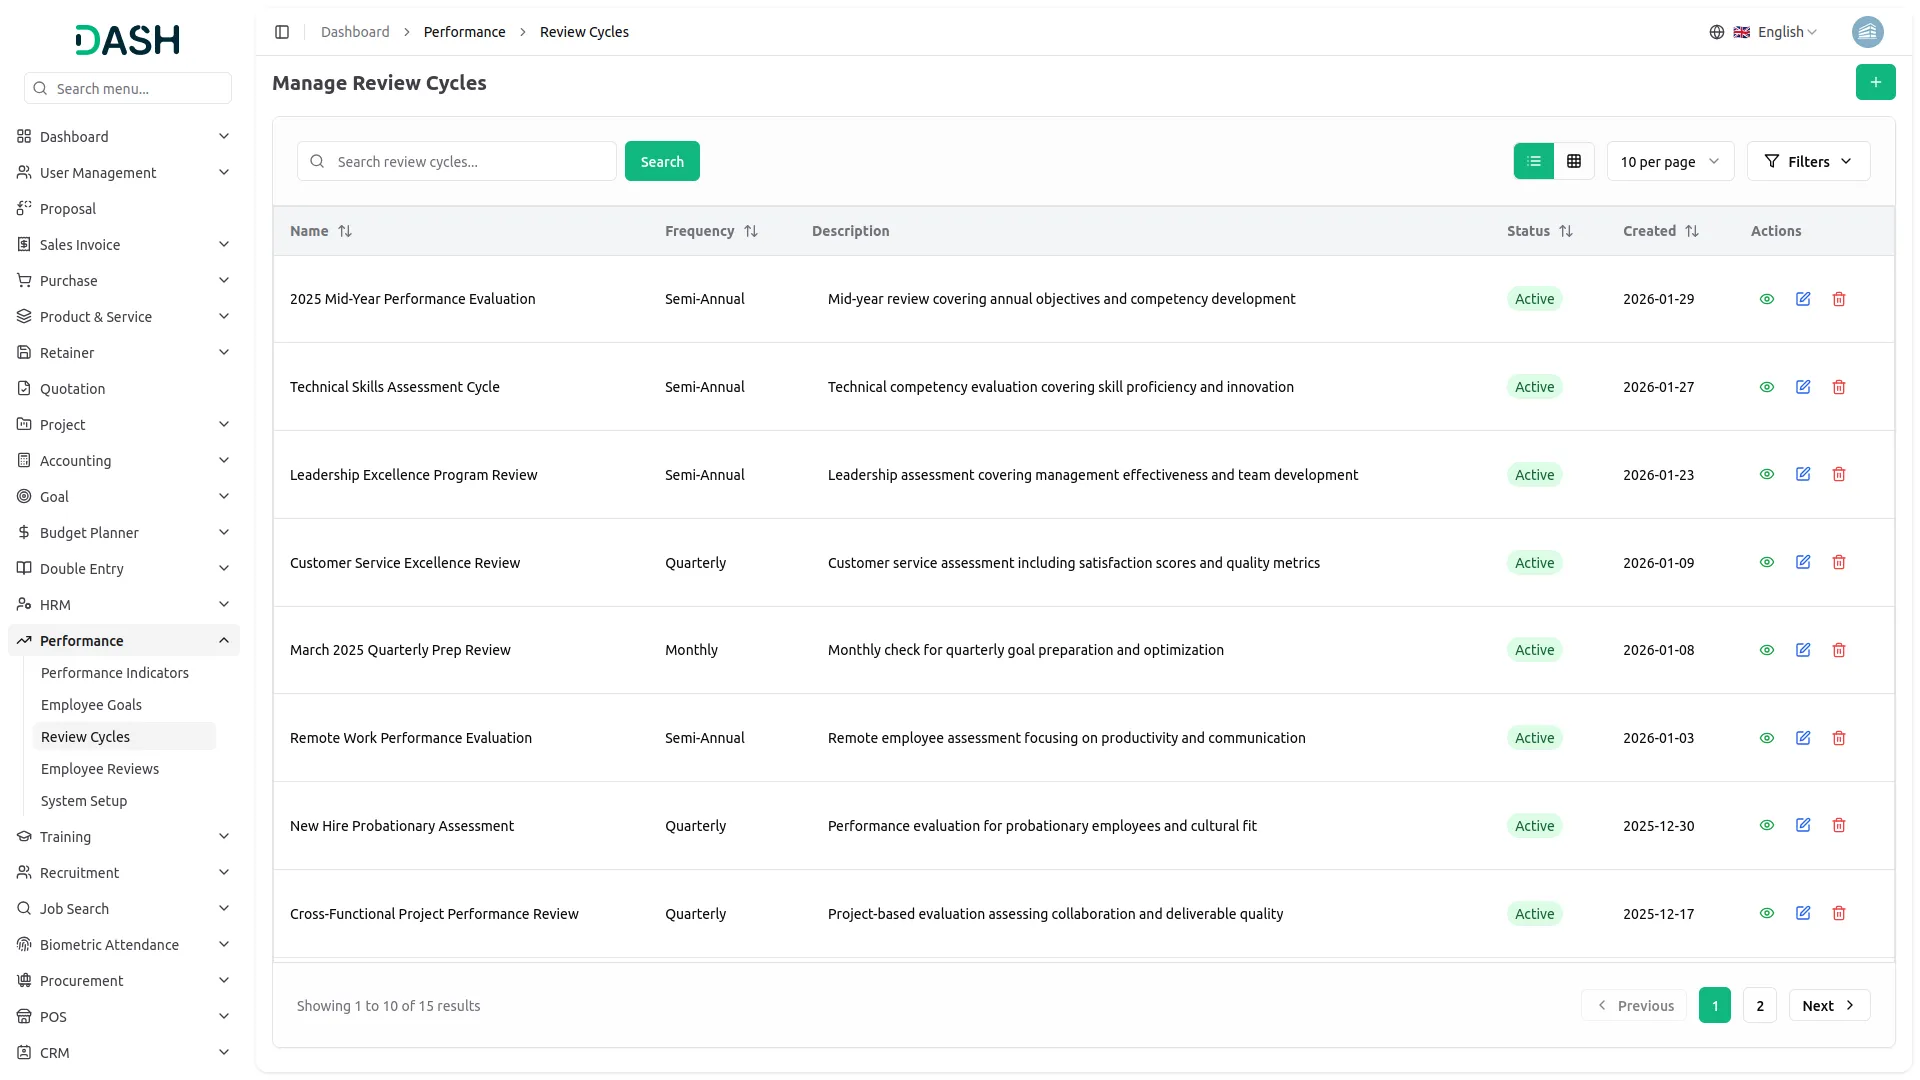The image size is (1920, 1080).
Task: Go to page 2 of results
Action: pos(1759,1005)
